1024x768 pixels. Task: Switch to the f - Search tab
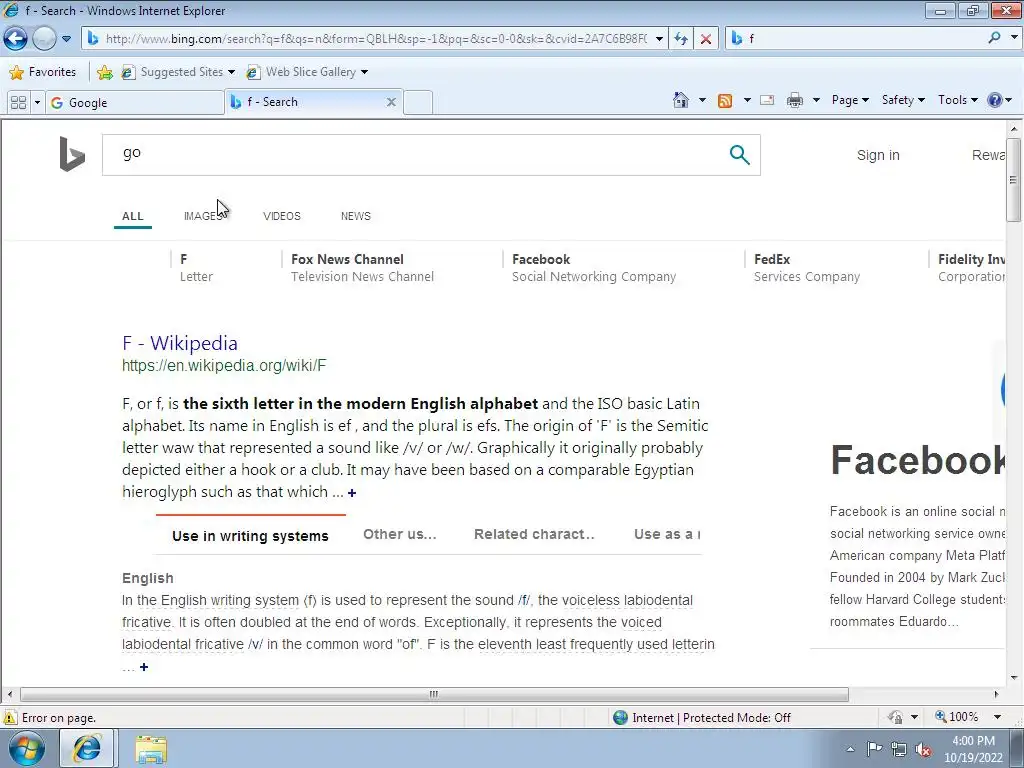pos(312,102)
